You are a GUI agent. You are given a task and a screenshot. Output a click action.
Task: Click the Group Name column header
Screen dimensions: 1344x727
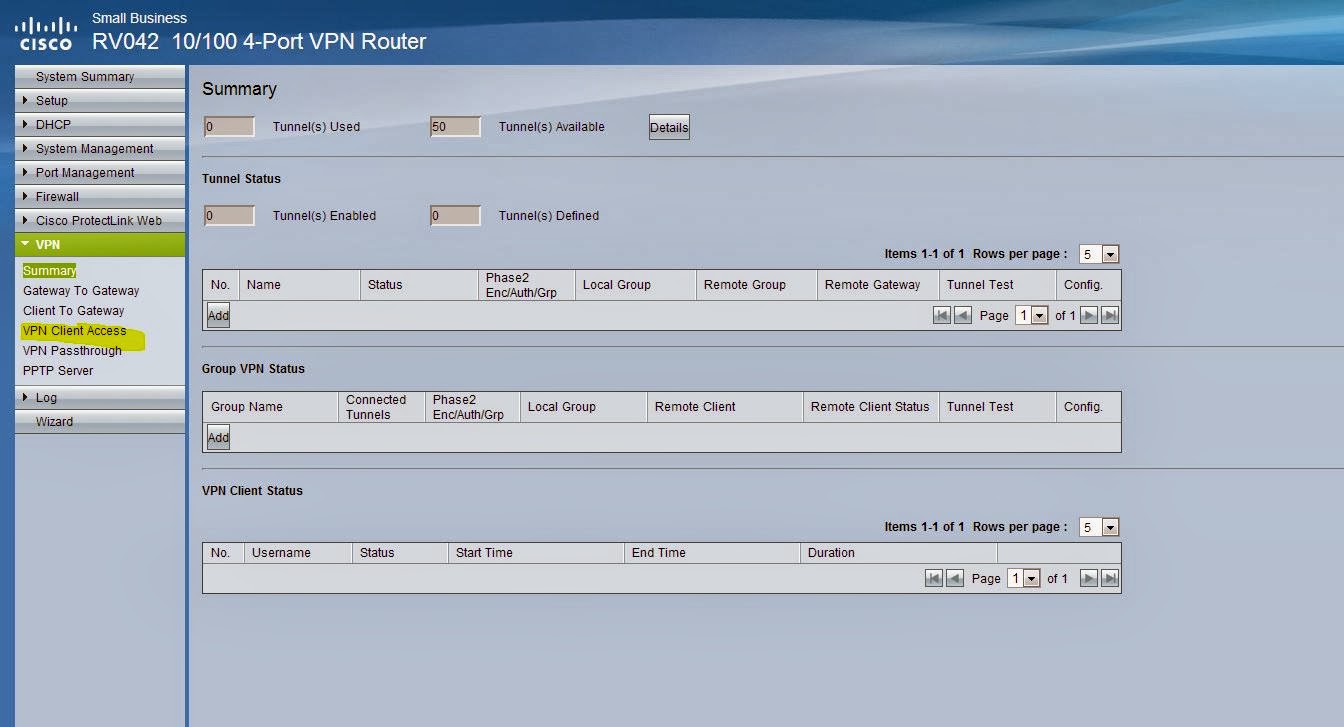click(x=271, y=407)
